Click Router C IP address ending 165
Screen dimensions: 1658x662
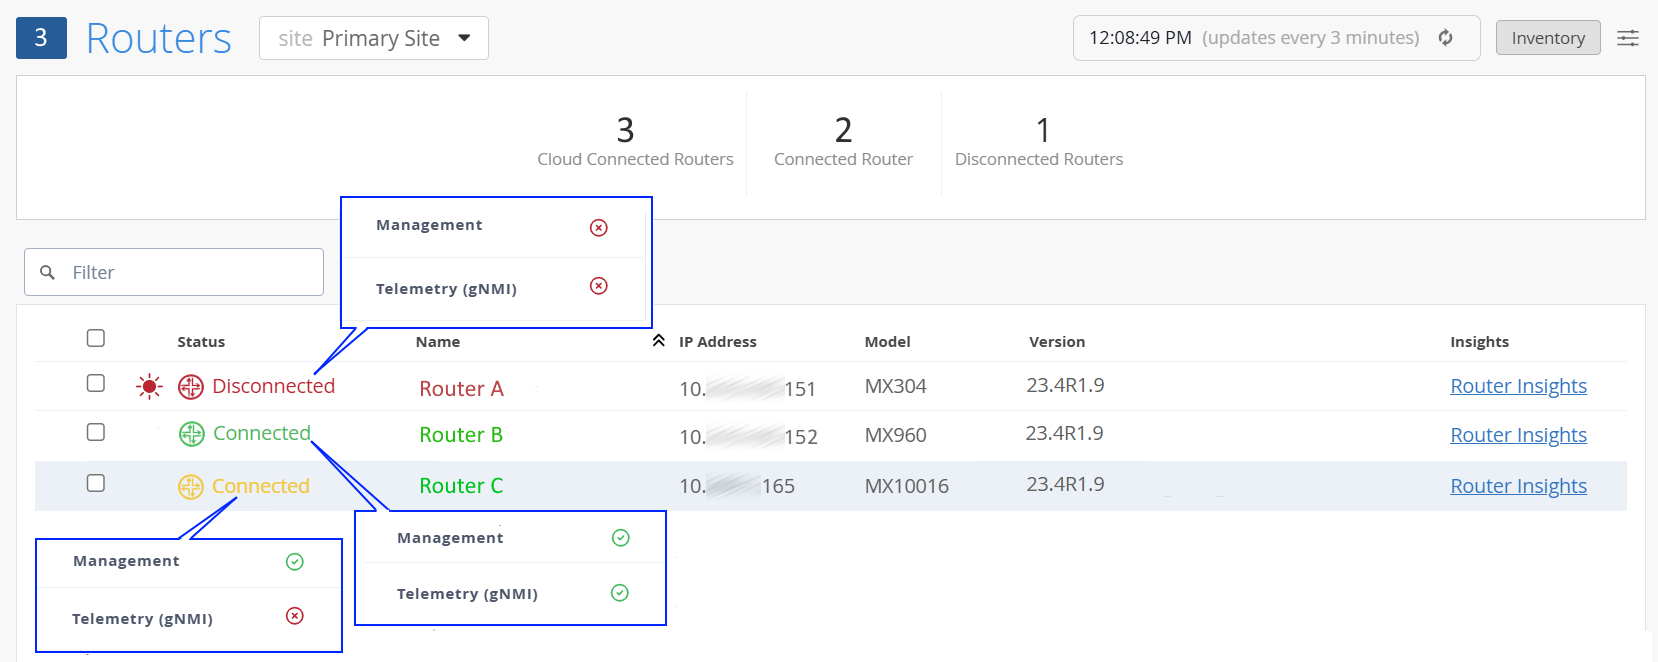[737, 486]
